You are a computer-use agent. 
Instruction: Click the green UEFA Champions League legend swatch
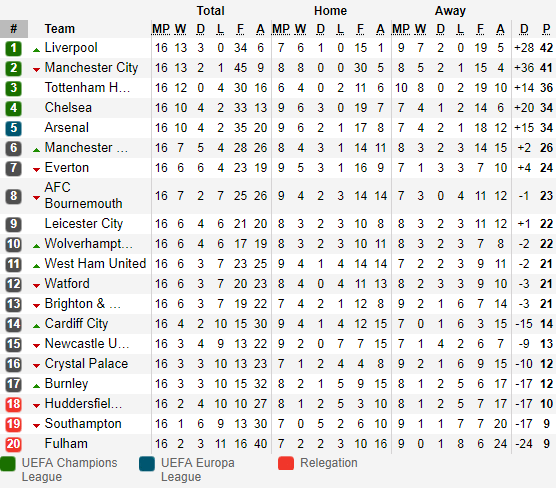point(8,464)
